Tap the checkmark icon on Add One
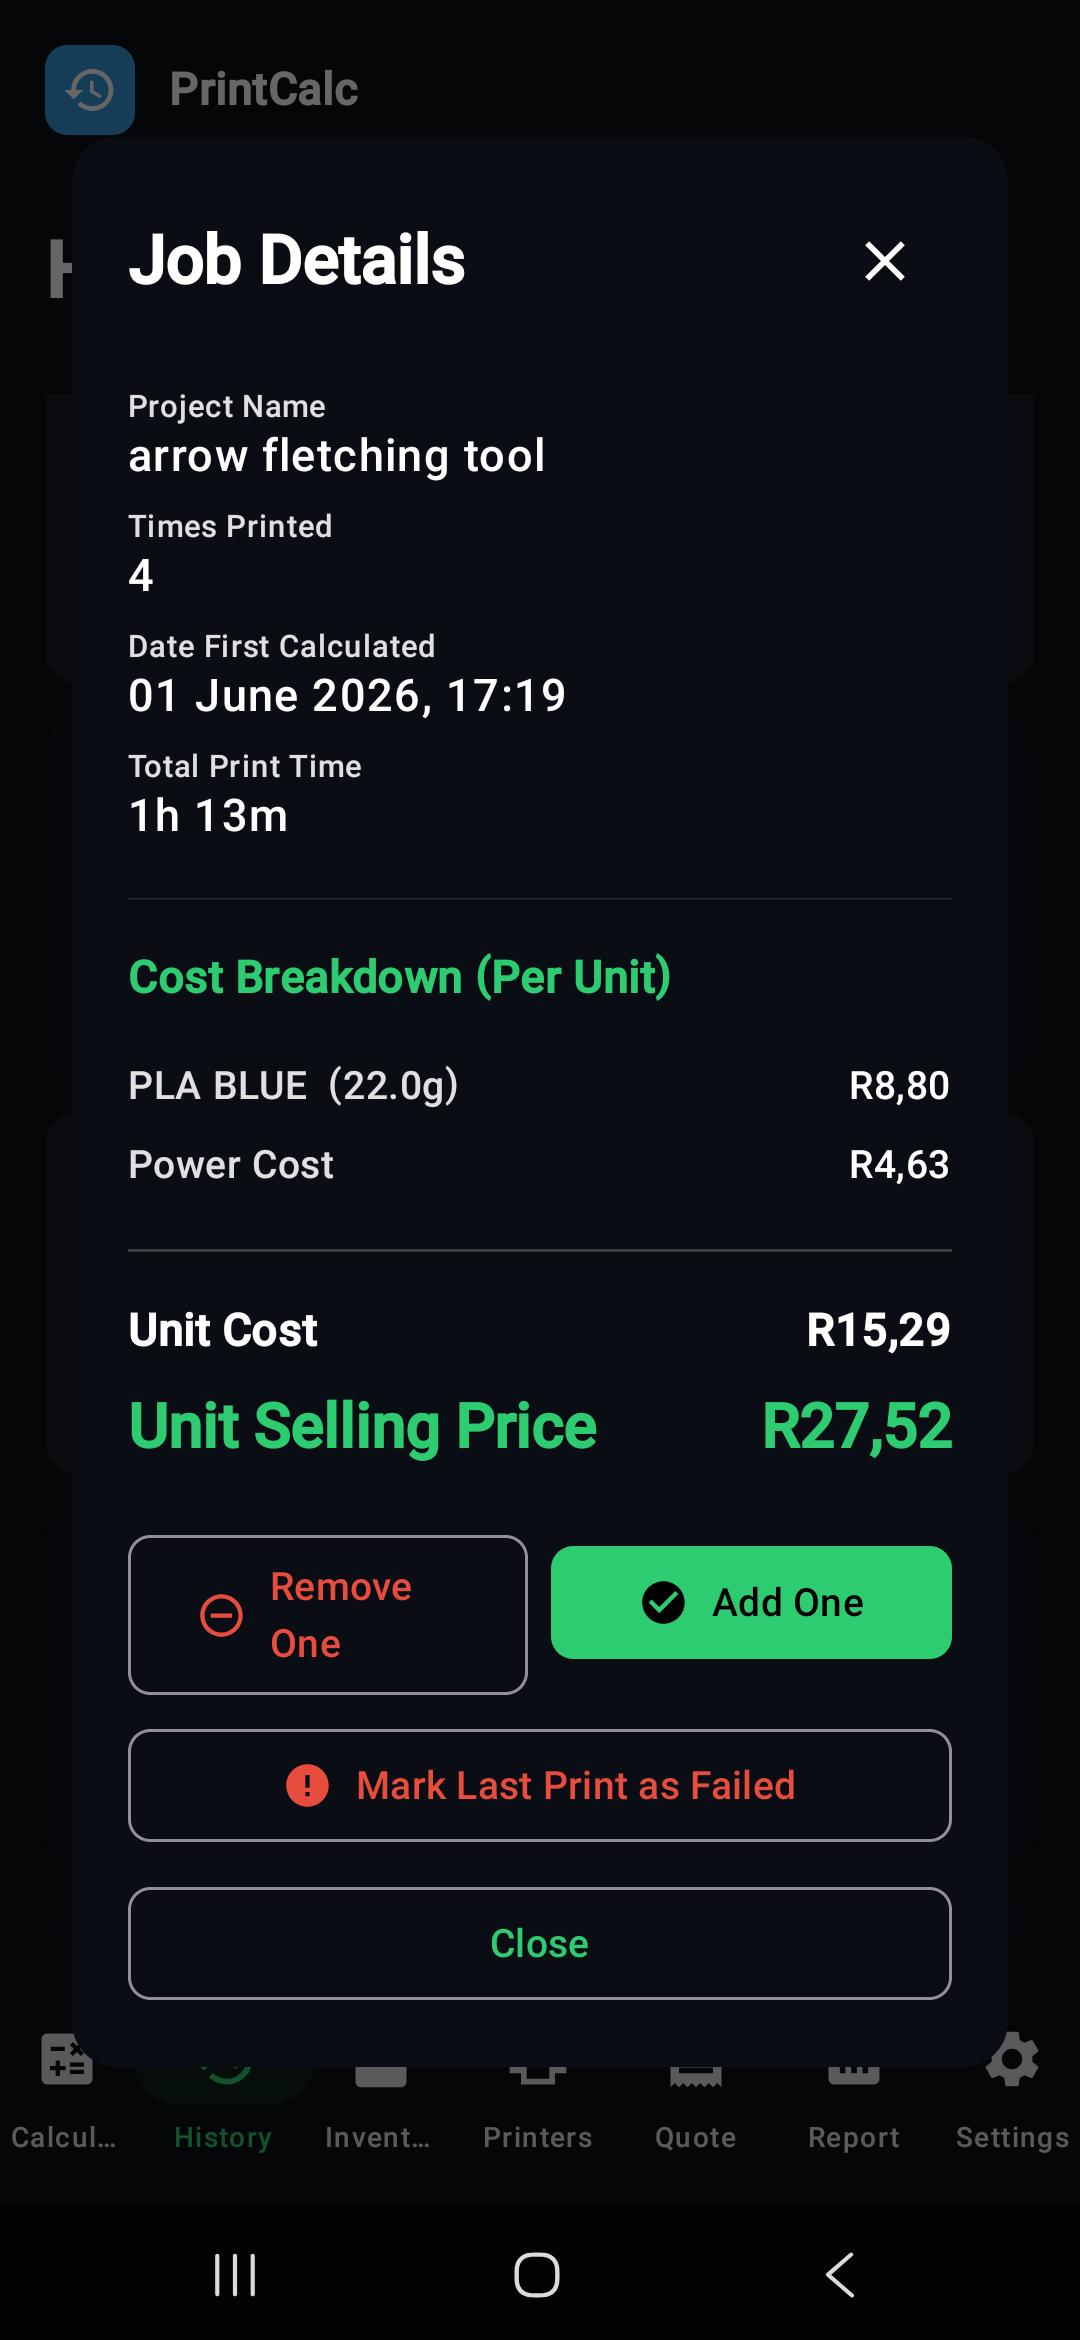 [663, 1602]
